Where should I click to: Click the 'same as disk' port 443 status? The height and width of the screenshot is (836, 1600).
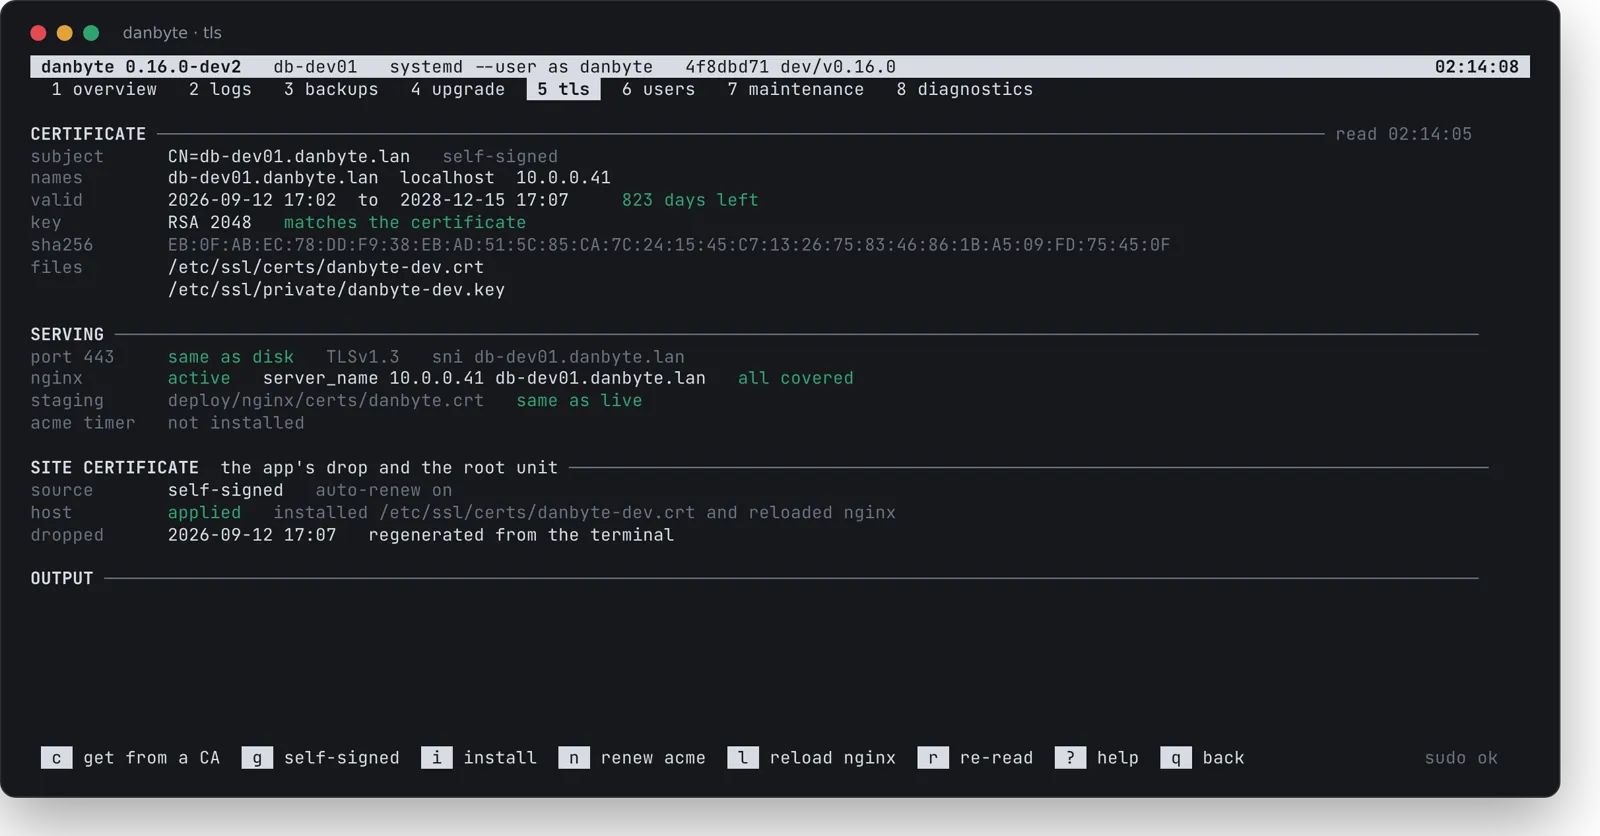[x=231, y=357]
